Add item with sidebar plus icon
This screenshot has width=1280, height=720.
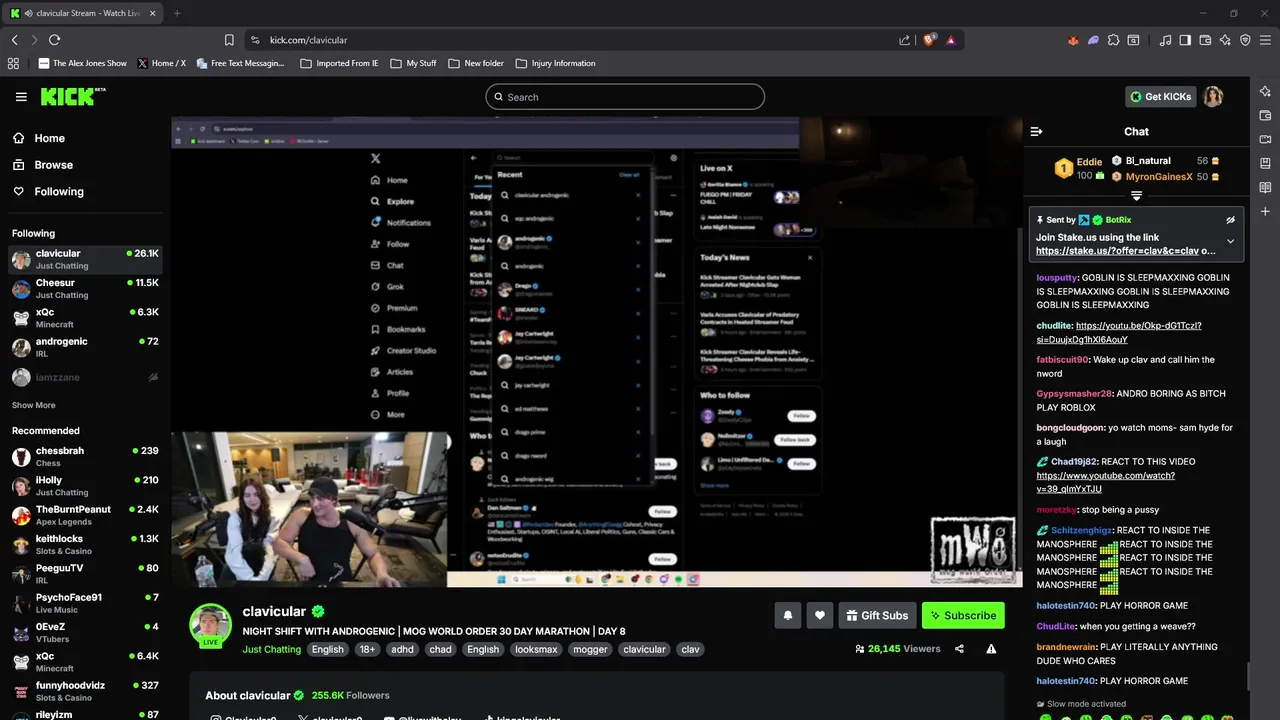1265,211
